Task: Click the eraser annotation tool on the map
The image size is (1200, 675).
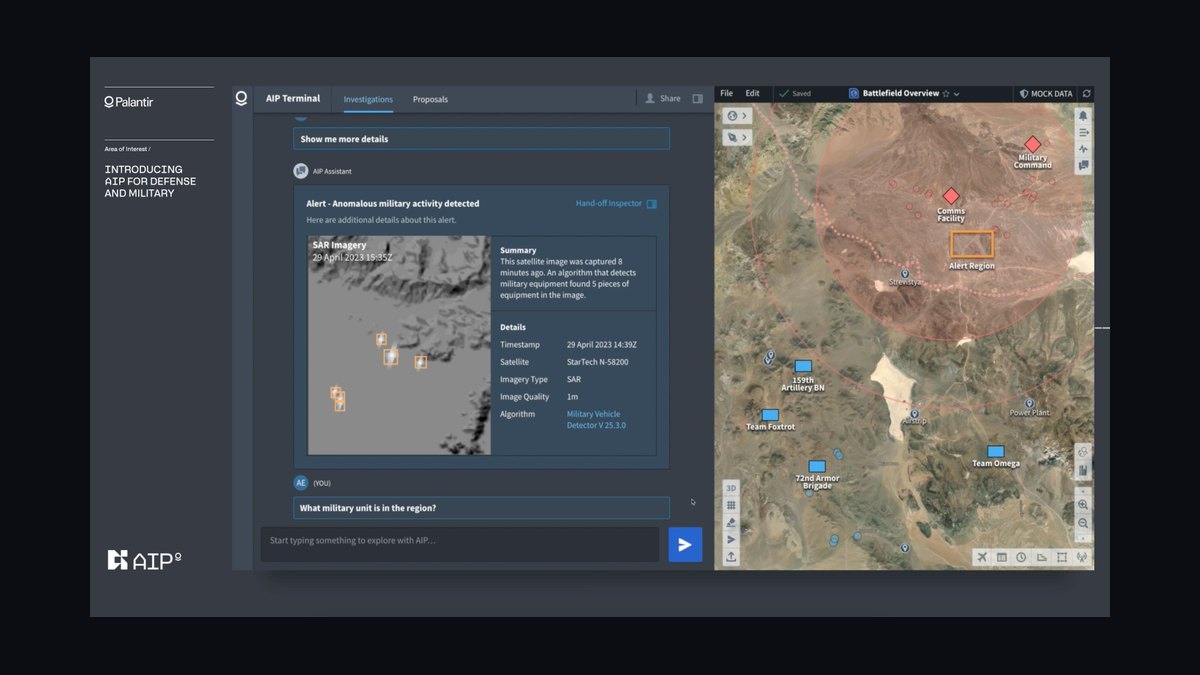Action: click(731, 522)
